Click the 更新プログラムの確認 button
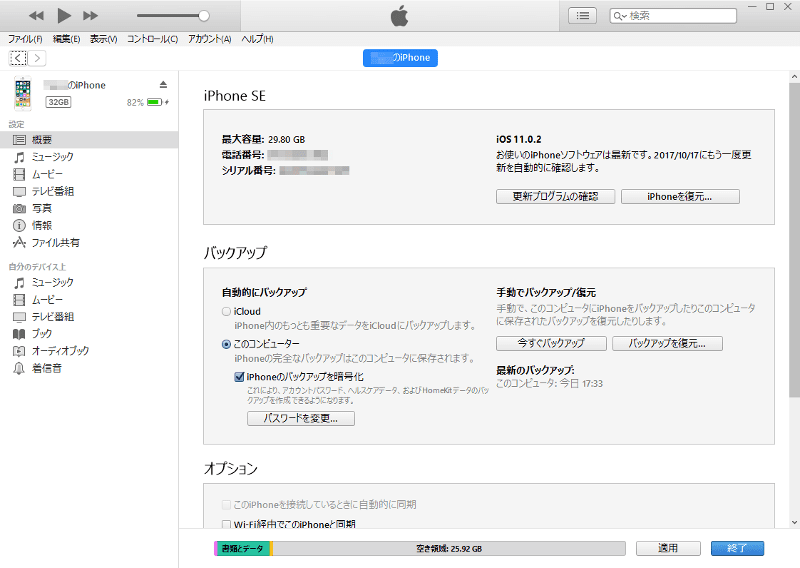Viewport: 800px width, 568px height. (555, 197)
